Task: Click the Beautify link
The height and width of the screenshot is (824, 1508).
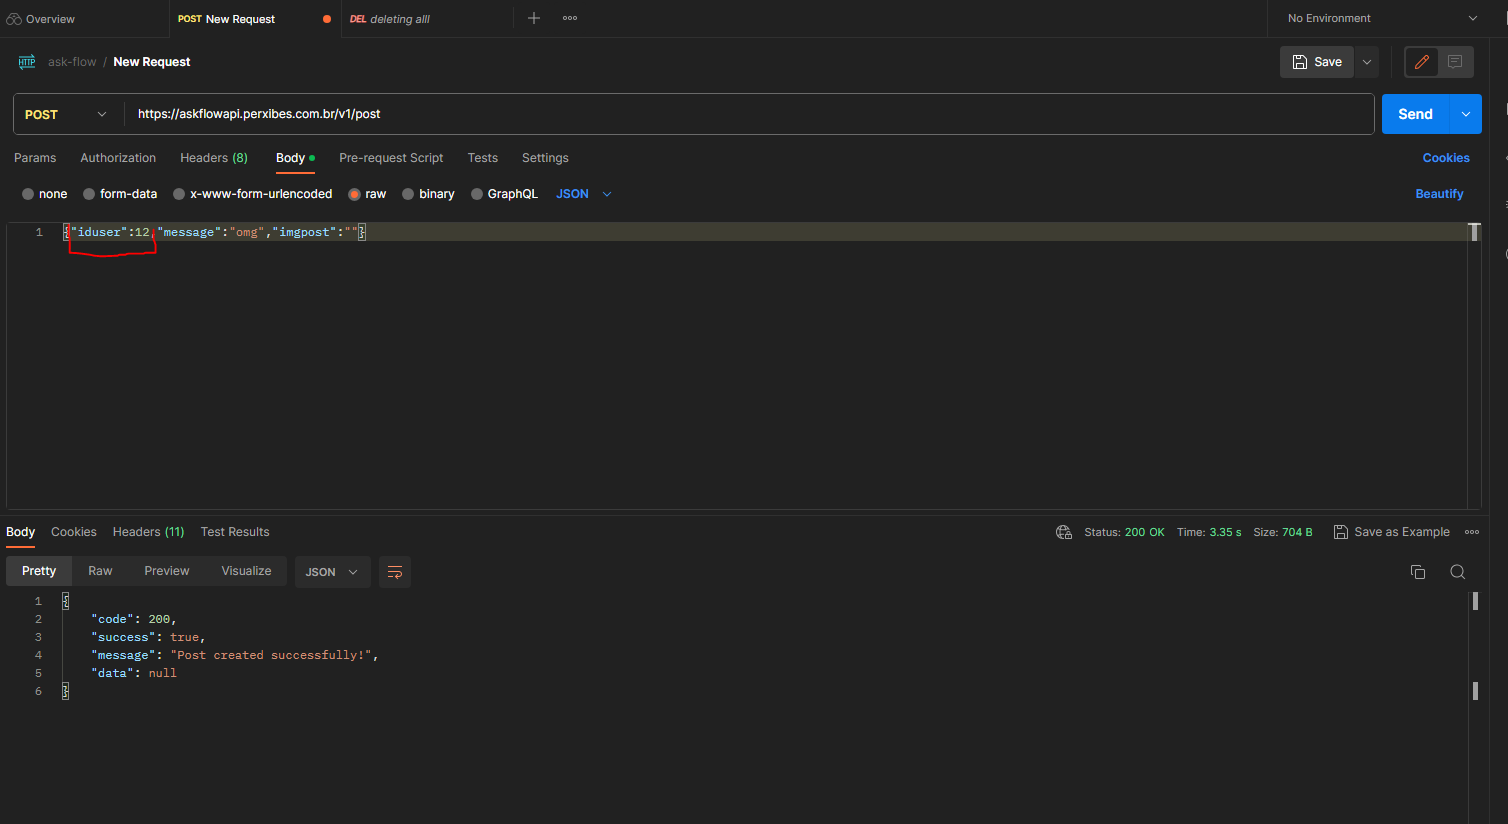Action: 1439,194
